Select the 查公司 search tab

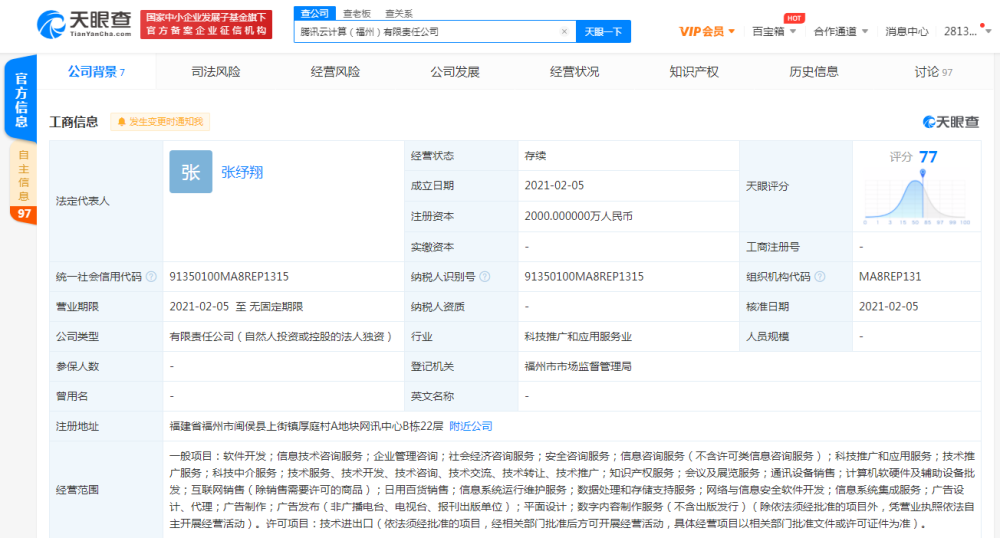[314, 13]
